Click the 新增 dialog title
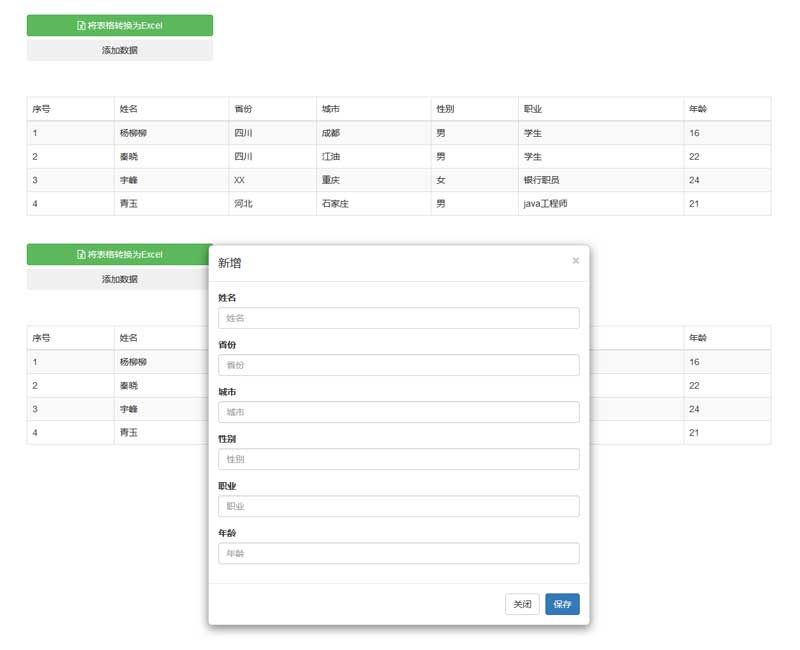Image resolution: width=800 pixels, height=650 pixels. pos(230,263)
